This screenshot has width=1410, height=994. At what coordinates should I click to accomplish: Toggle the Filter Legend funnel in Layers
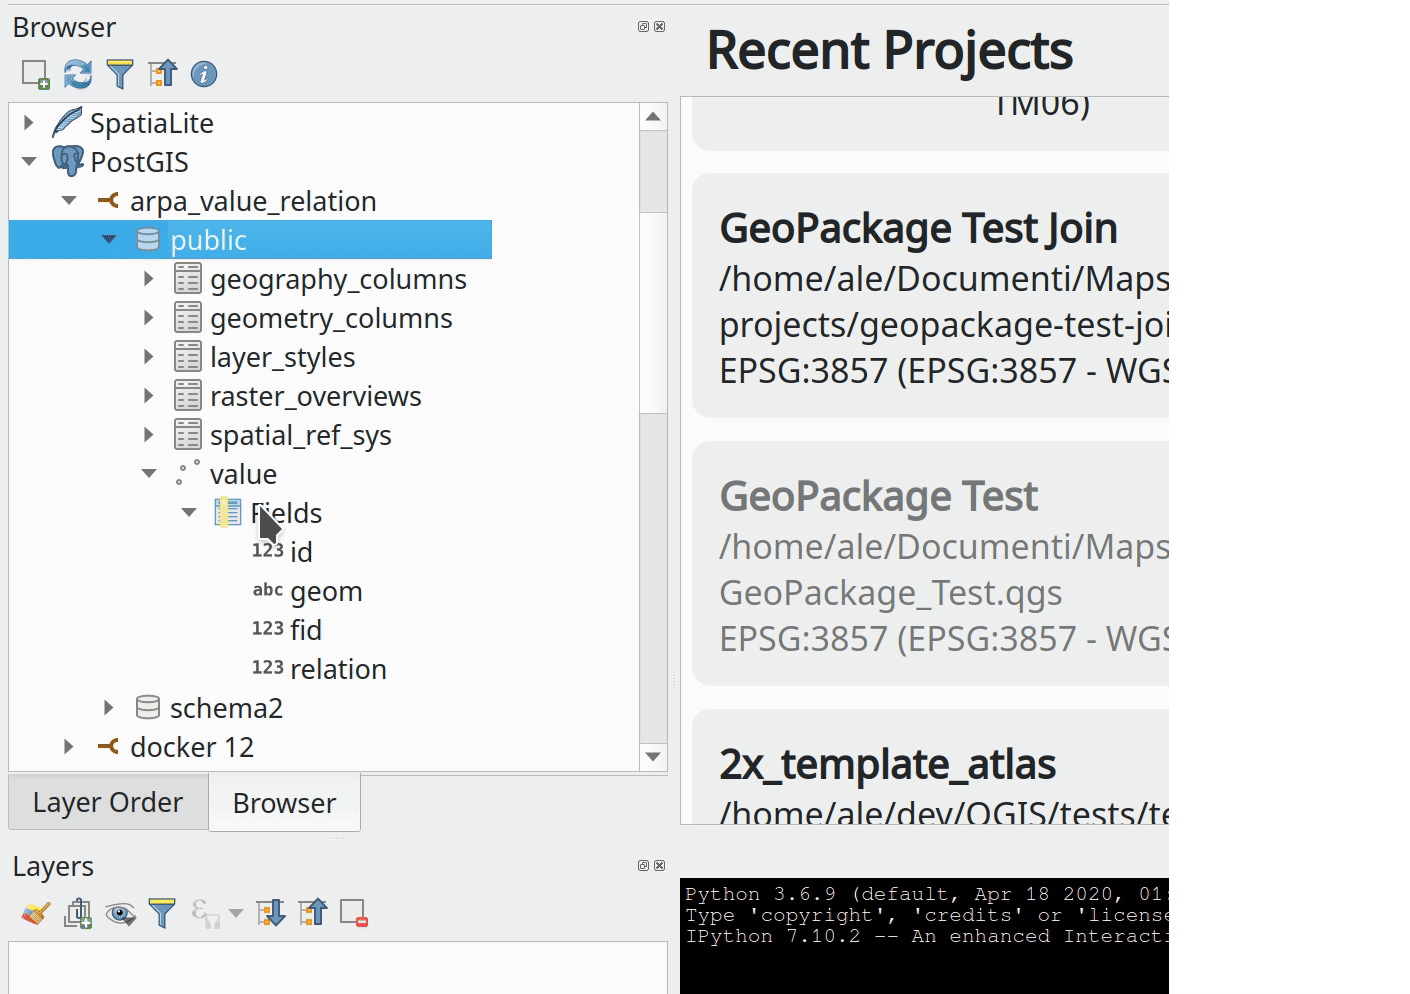click(x=162, y=913)
